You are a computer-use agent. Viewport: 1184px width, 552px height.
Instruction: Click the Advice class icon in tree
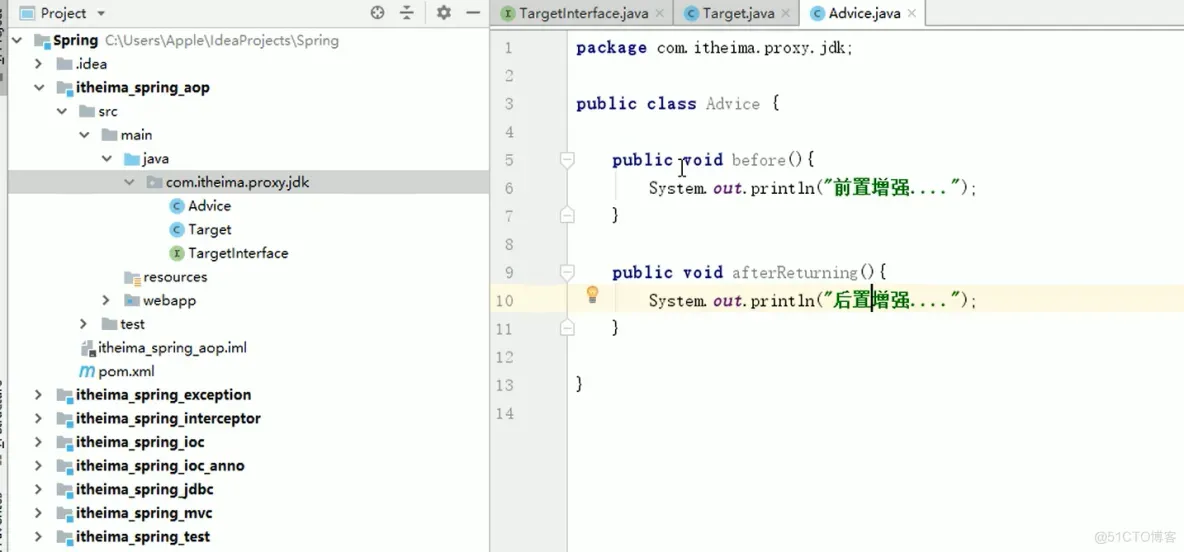coord(177,206)
